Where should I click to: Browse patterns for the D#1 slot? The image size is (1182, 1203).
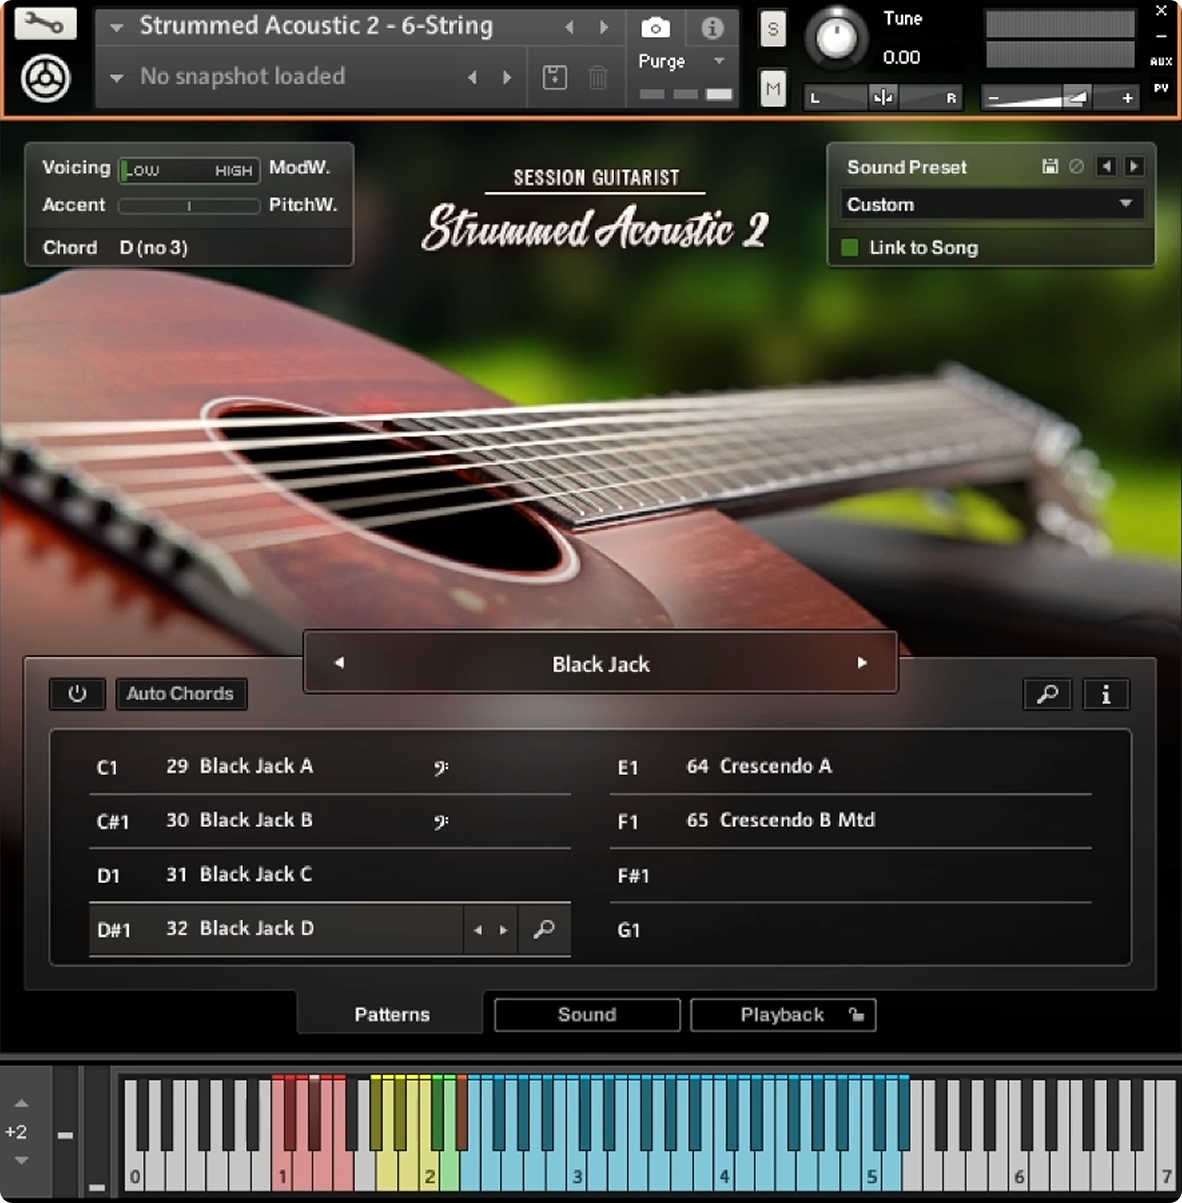click(544, 930)
